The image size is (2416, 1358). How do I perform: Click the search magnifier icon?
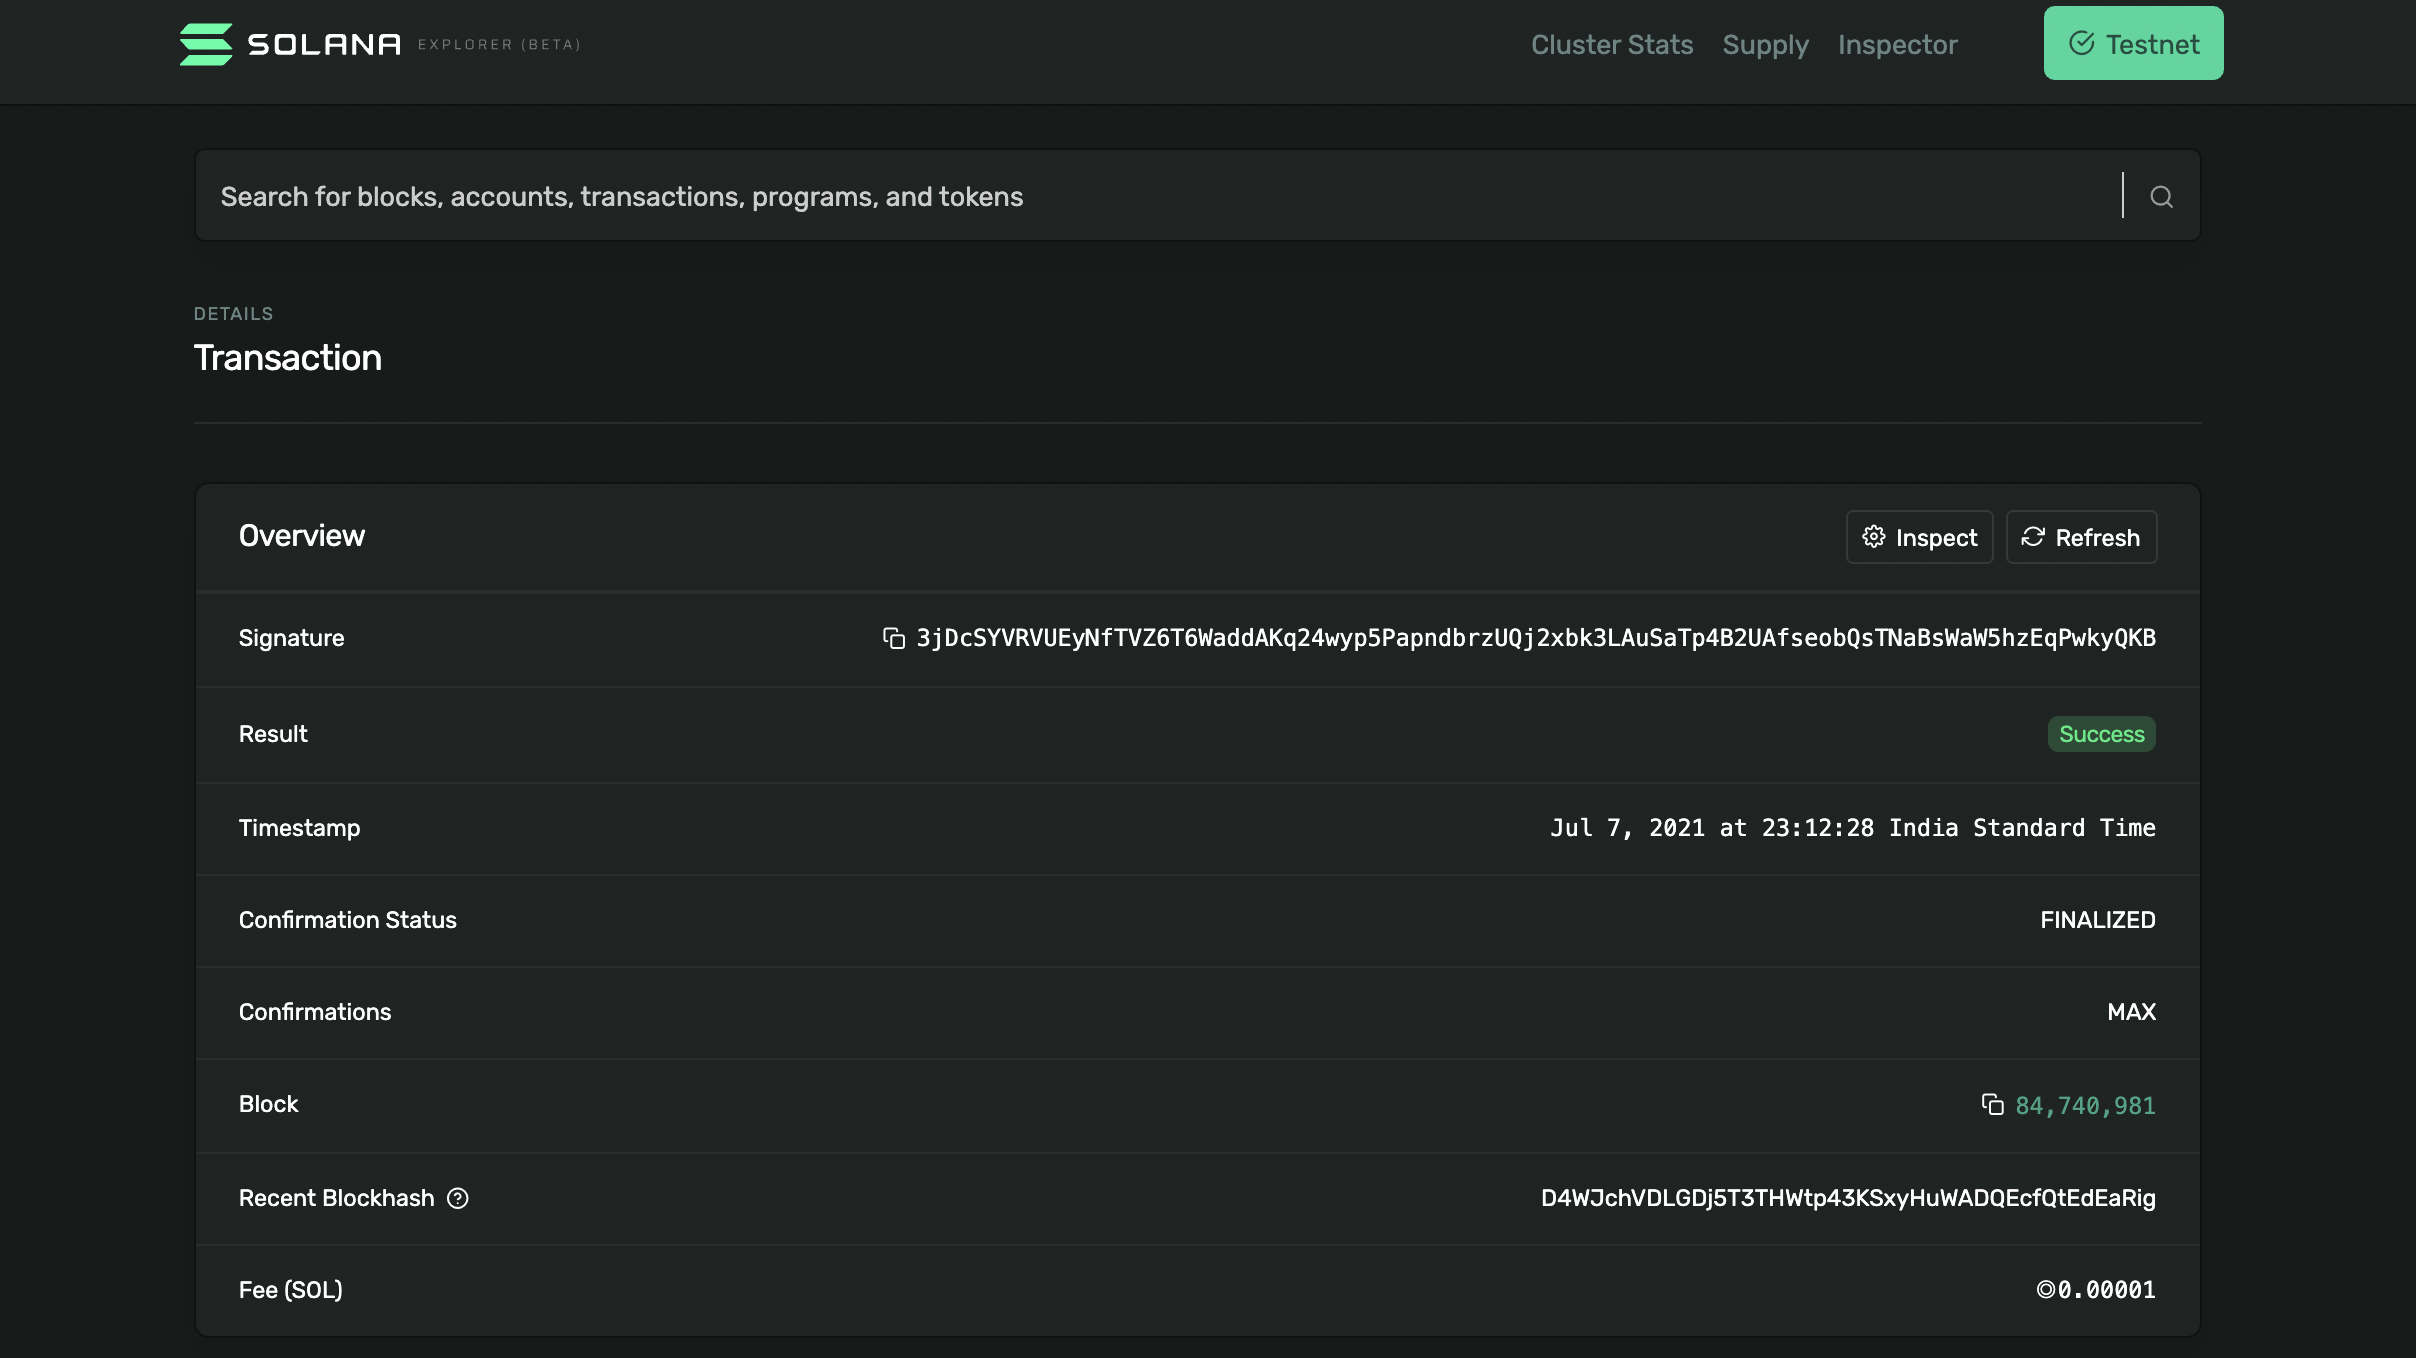[2161, 197]
